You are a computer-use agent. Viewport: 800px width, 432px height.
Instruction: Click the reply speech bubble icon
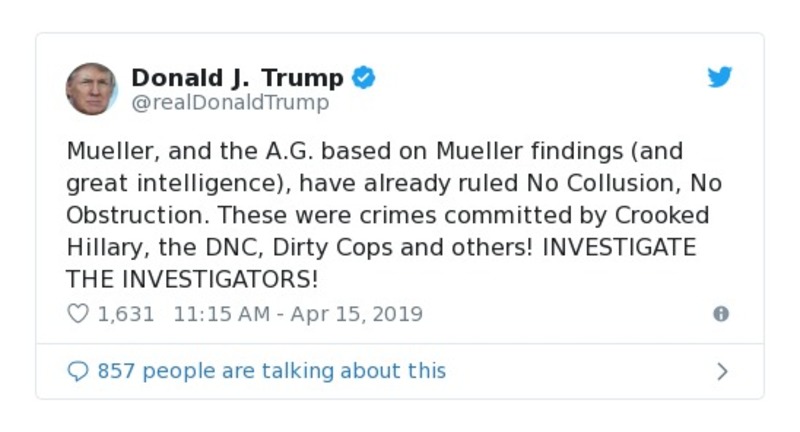point(77,371)
